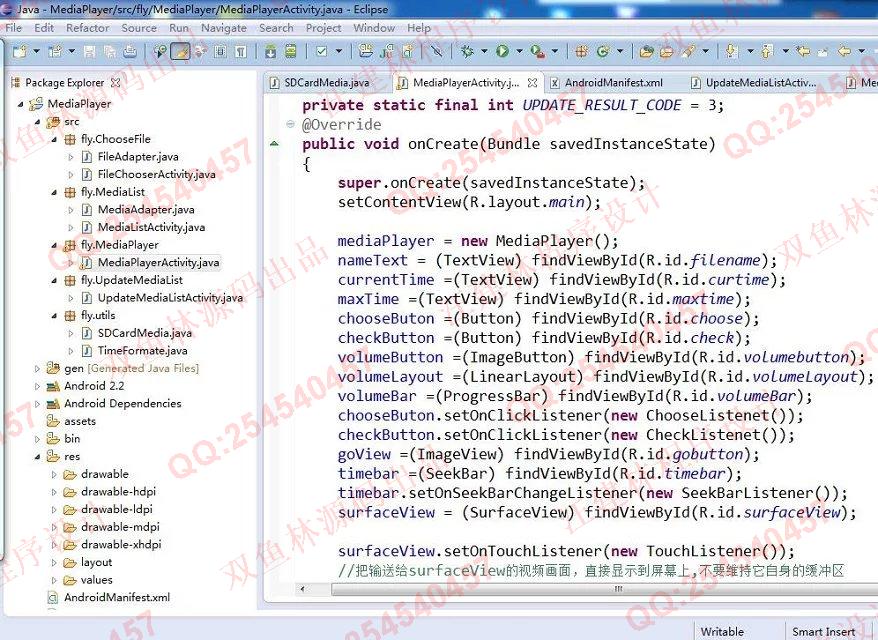Click the Print icon in toolbar
Screen dimensions: 878x640
coord(130,52)
